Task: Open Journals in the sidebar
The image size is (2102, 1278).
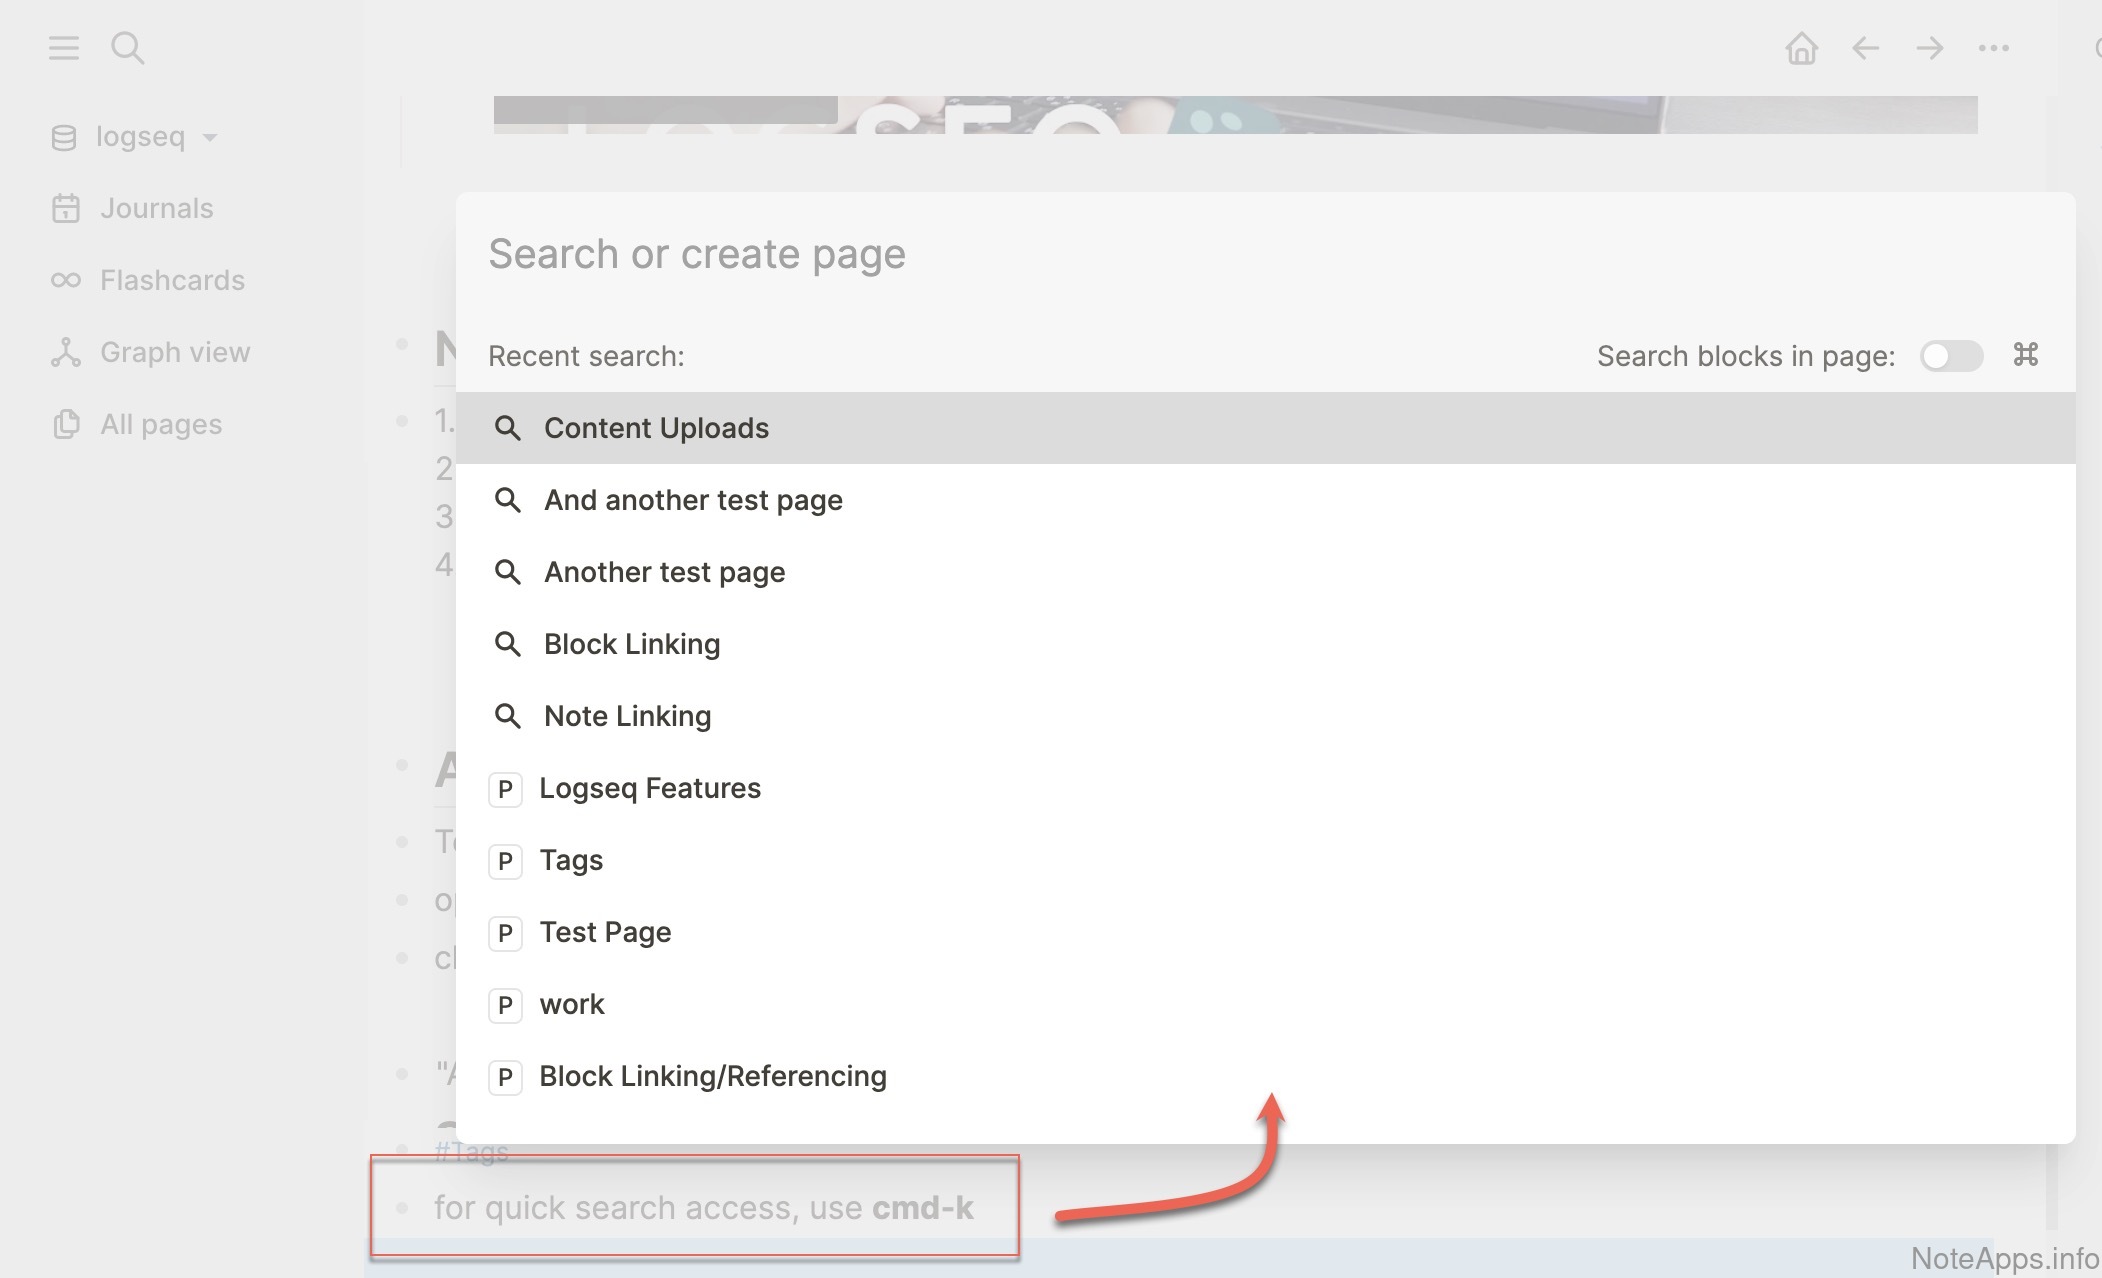Action: pyautogui.click(x=156, y=208)
